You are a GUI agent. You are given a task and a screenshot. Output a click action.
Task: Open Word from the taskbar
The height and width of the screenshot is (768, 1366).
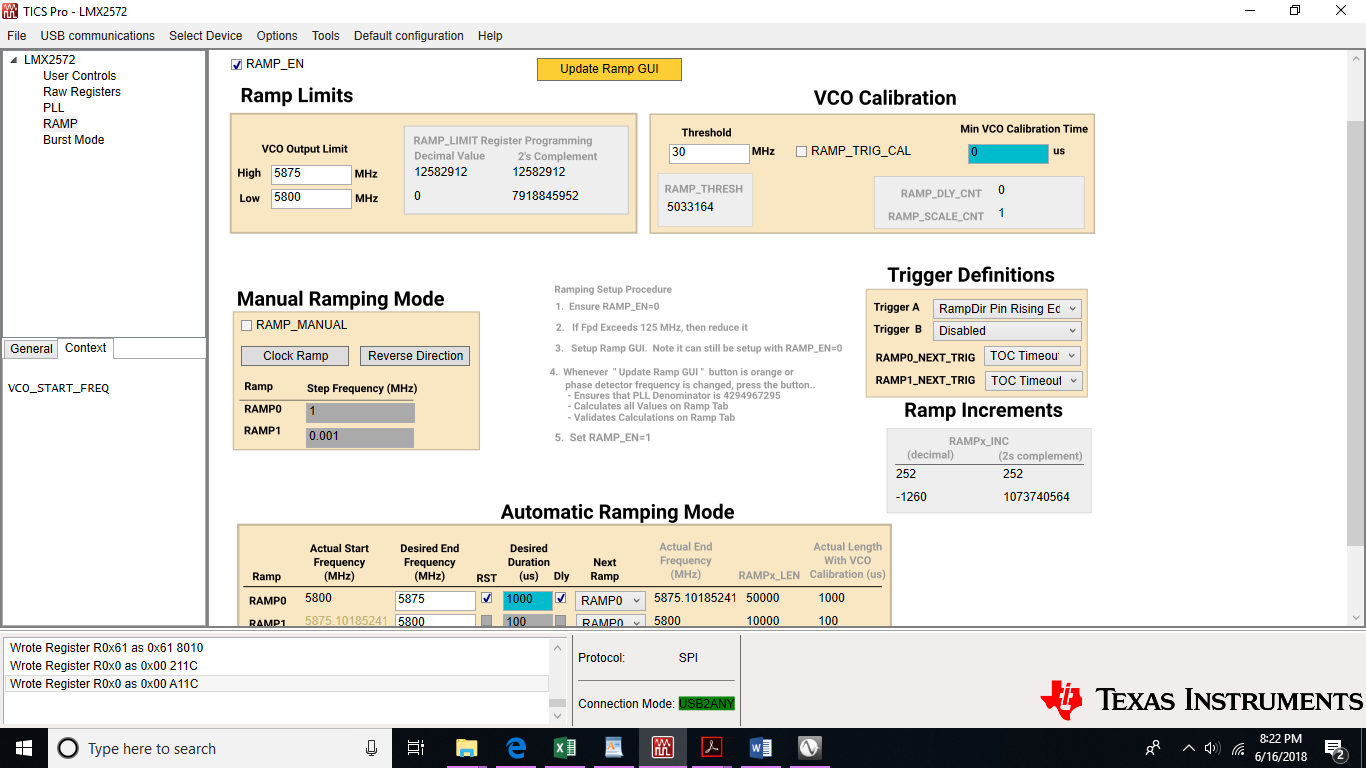click(760, 748)
